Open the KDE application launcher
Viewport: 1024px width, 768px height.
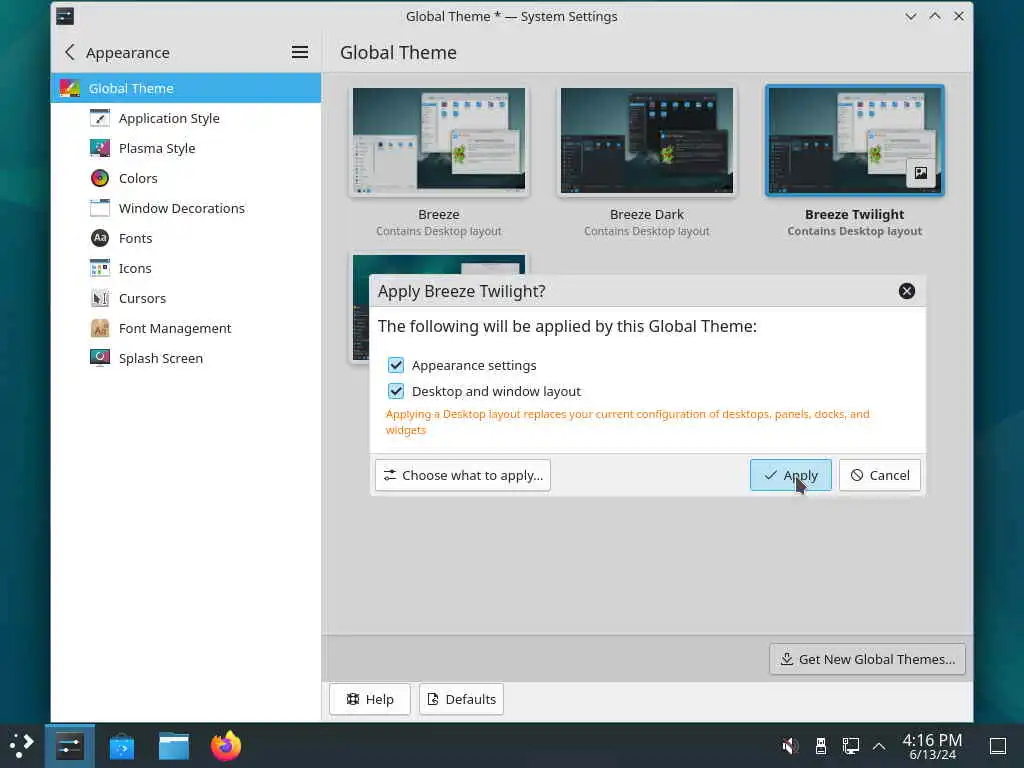tap(22, 746)
